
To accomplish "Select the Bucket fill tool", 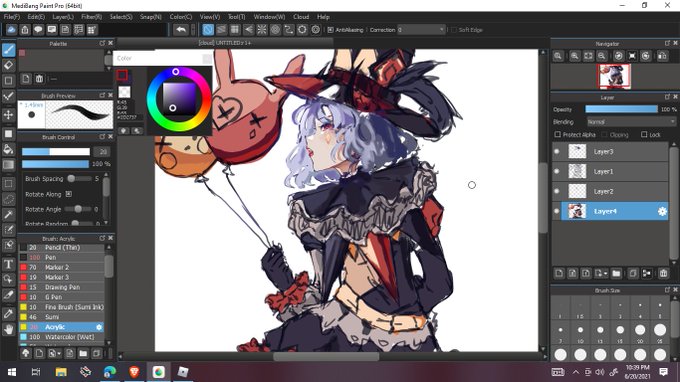I will 8,150.
